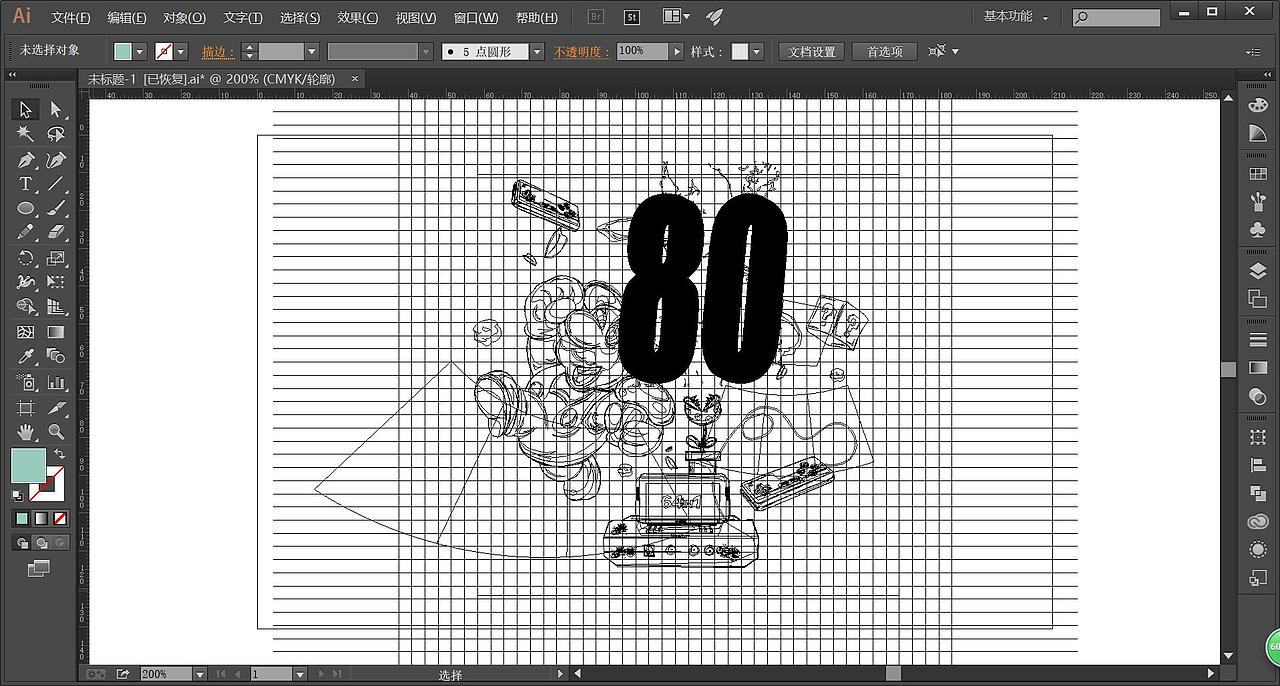Select the Scale tool
The width and height of the screenshot is (1280, 686).
pyautogui.click(x=56, y=258)
